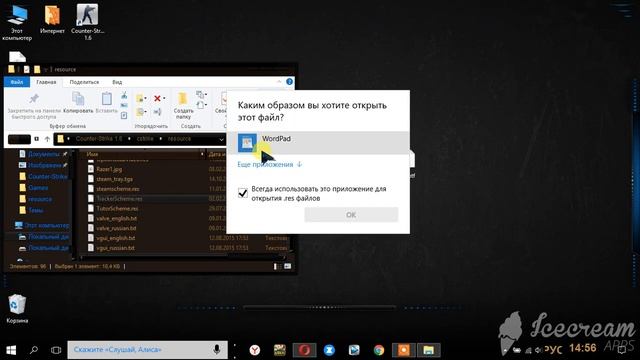This screenshot has height=360, width=640.
Task: Click the copy-to folder icon in ribbon
Action: click(x=140, y=112)
